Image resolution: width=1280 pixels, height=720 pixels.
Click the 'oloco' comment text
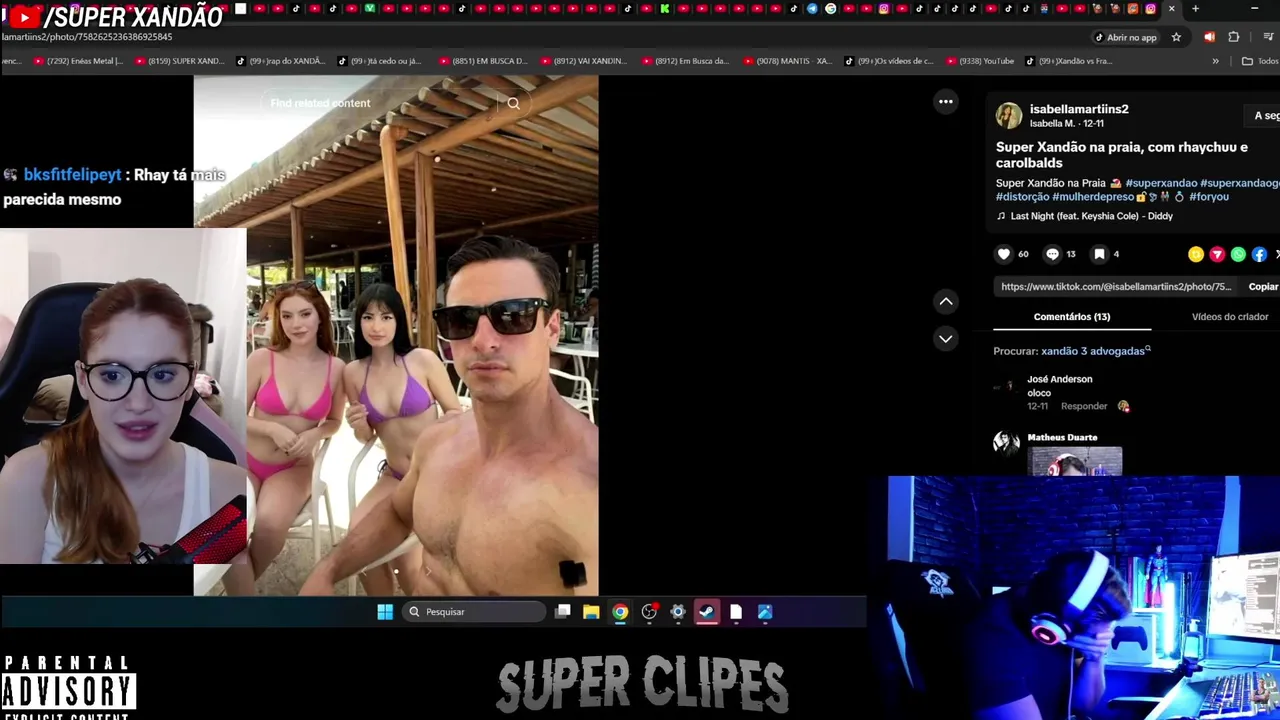click(1039, 393)
